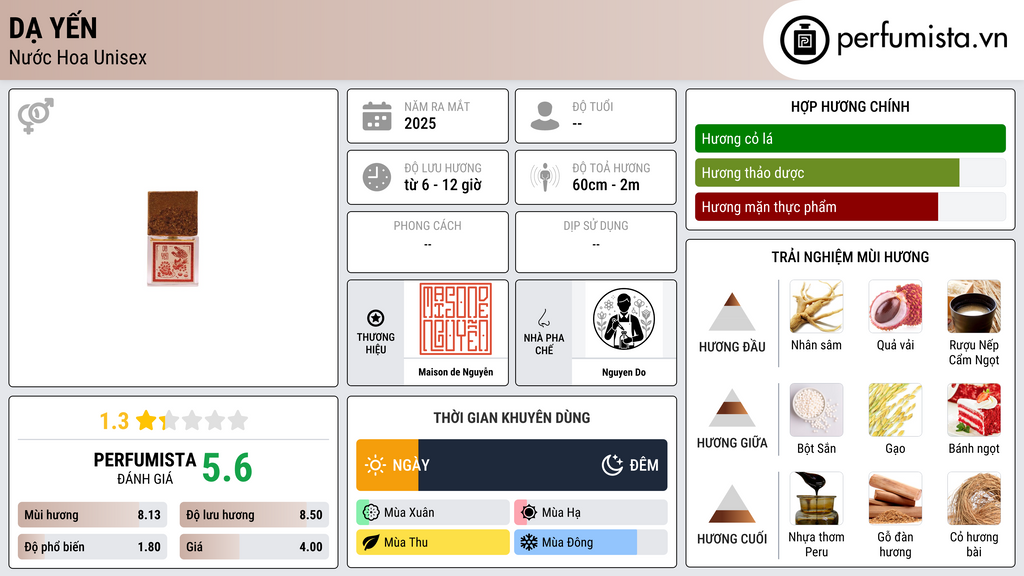Click the HƯƠNG CUỐI label
Screen dimensions: 1024x576
732,539
